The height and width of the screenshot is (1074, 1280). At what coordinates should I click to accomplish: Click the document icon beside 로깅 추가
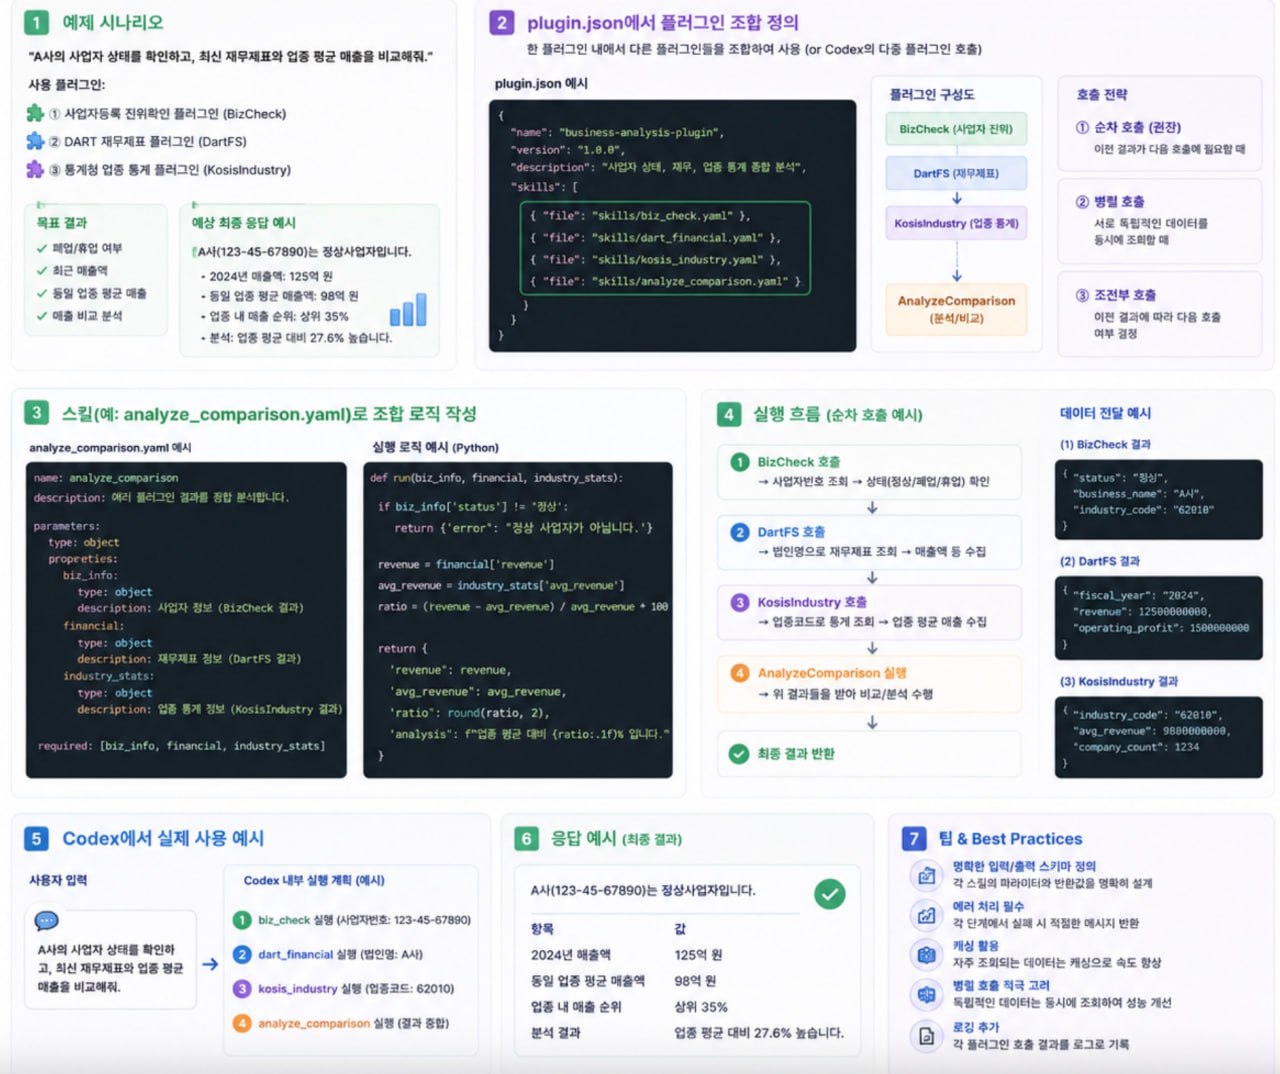[x=927, y=1036]
